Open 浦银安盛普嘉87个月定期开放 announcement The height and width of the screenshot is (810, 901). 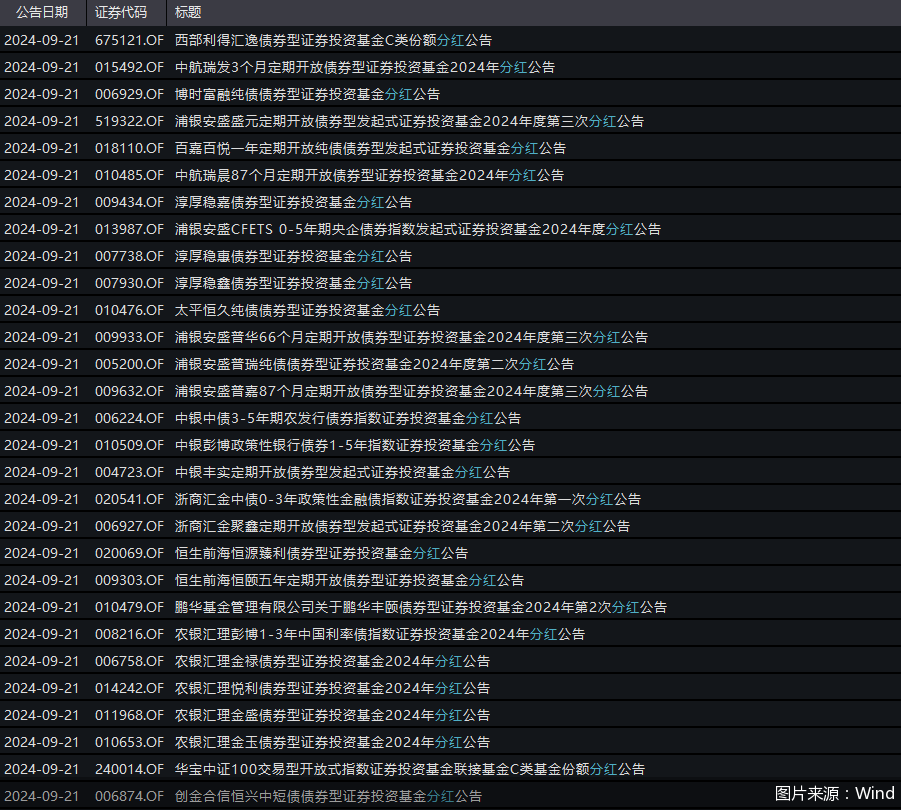point(411,391)
